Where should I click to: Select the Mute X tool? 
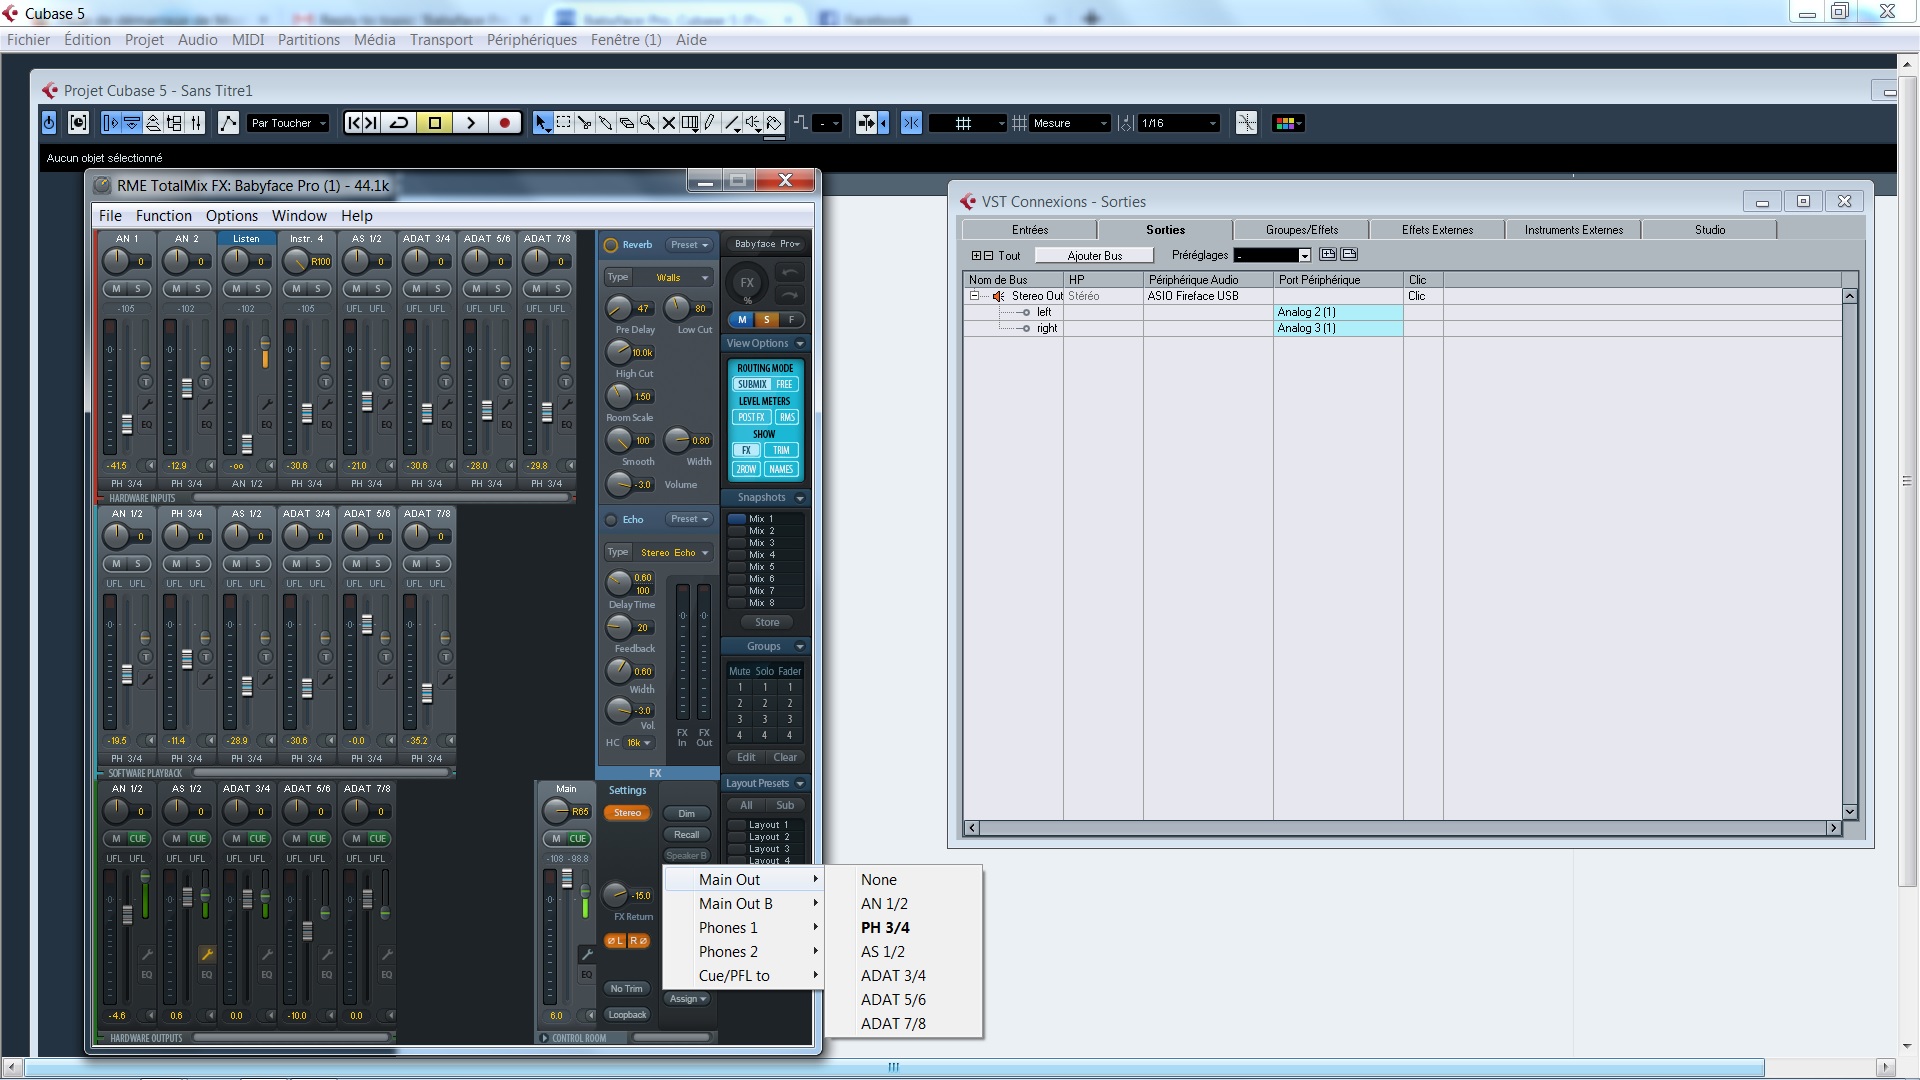click(669, 123)
